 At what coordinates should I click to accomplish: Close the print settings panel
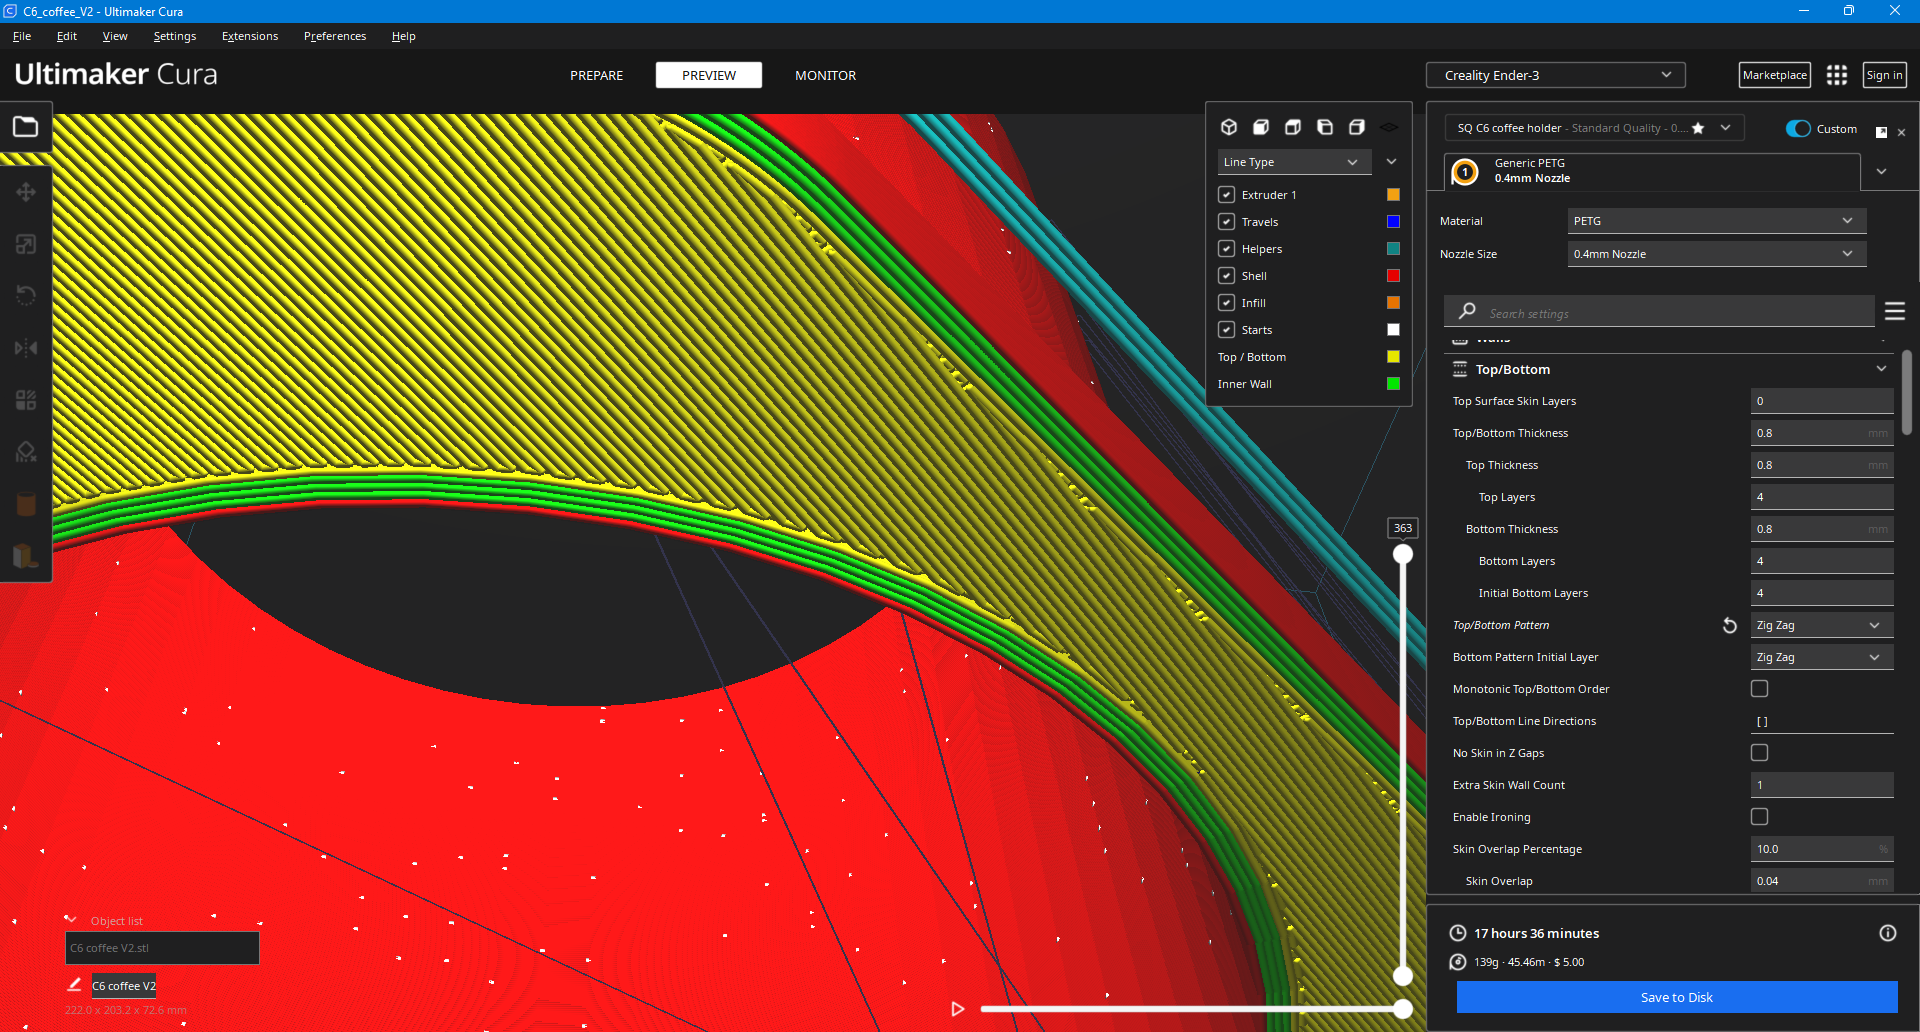pyautogui.click(x=1902, y=132)
